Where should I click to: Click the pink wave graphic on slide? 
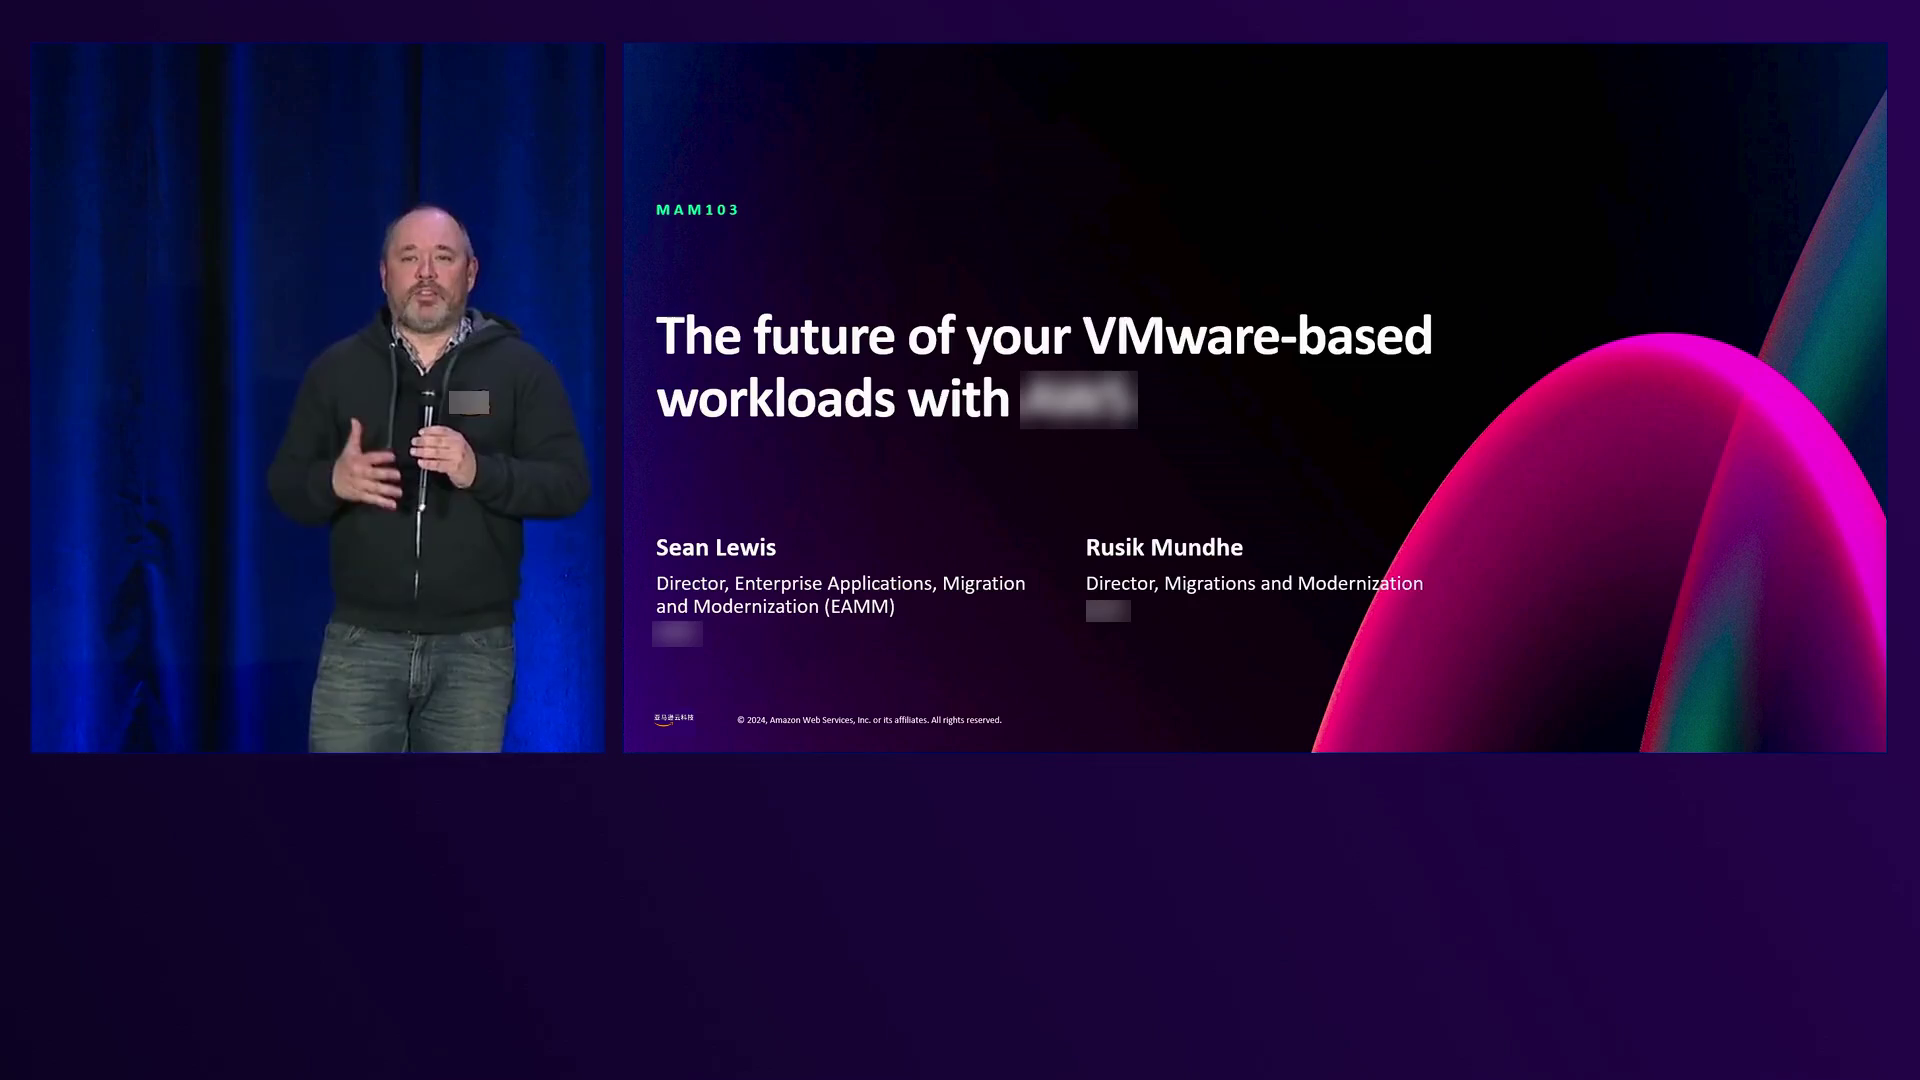(1600, 545)
